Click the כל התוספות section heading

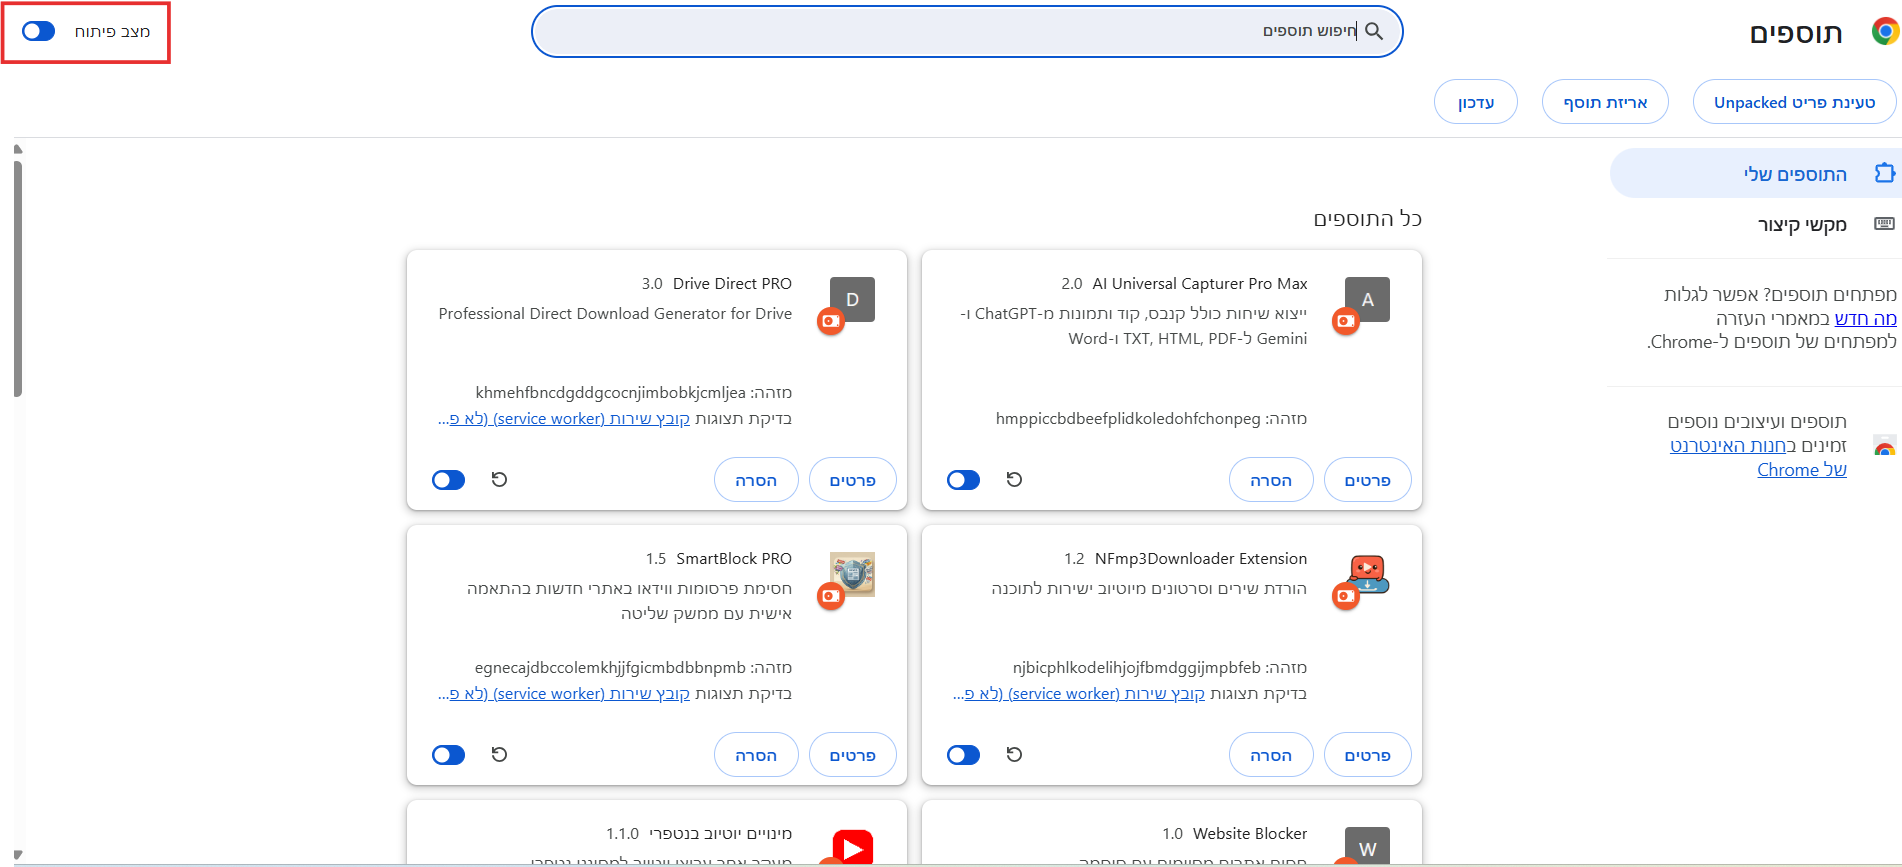(x=1367, y=219)
